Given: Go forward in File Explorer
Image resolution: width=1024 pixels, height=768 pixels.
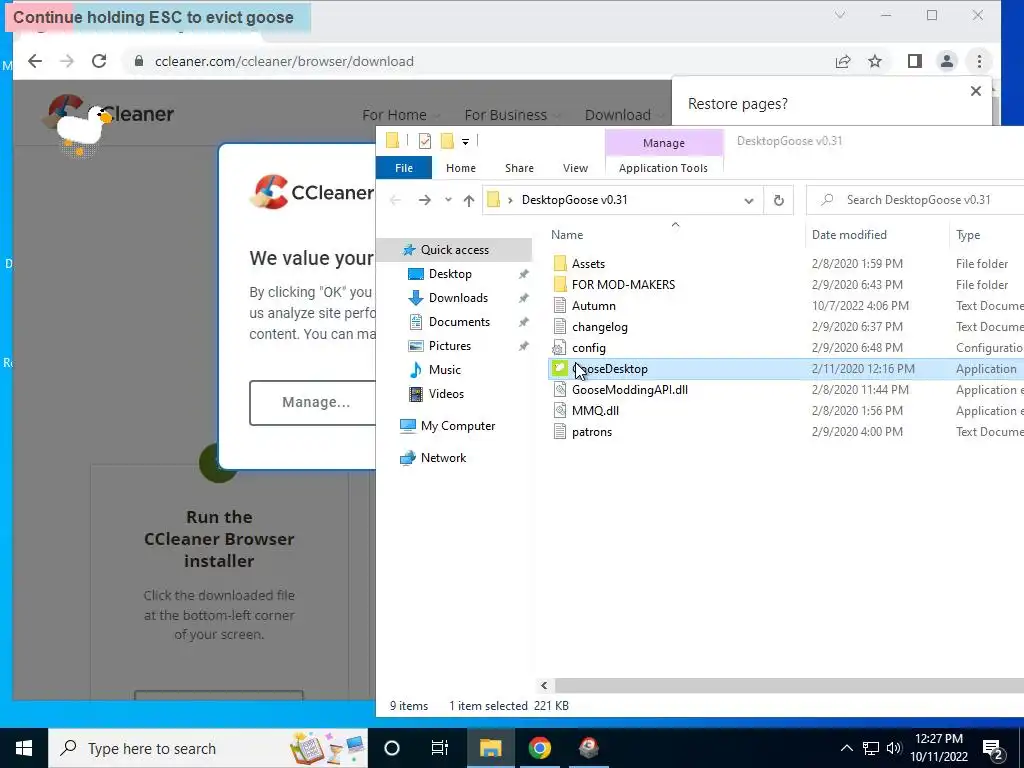Looking at the screenshot, I should pyautogui.click(x=424, y=200).
